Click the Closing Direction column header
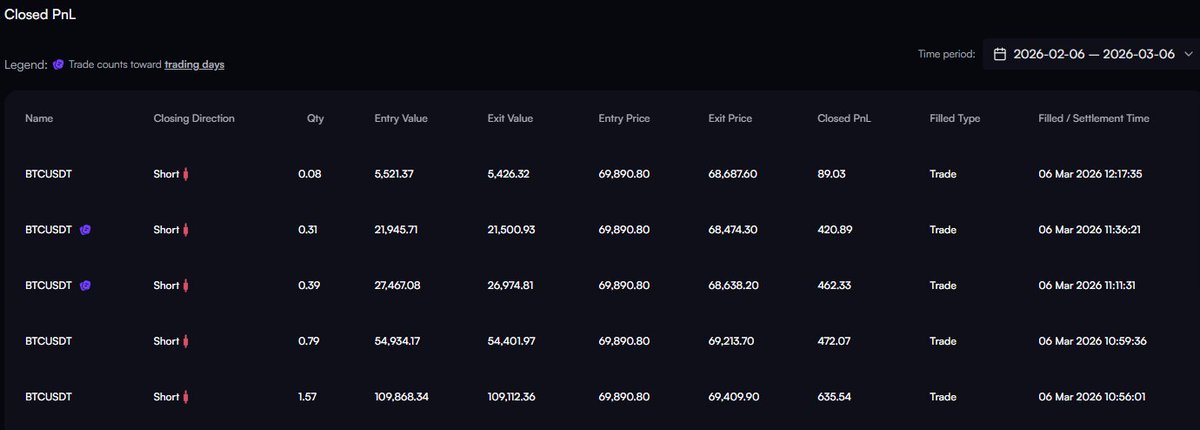The image size is (1200, 430). (x=194, y=118)
